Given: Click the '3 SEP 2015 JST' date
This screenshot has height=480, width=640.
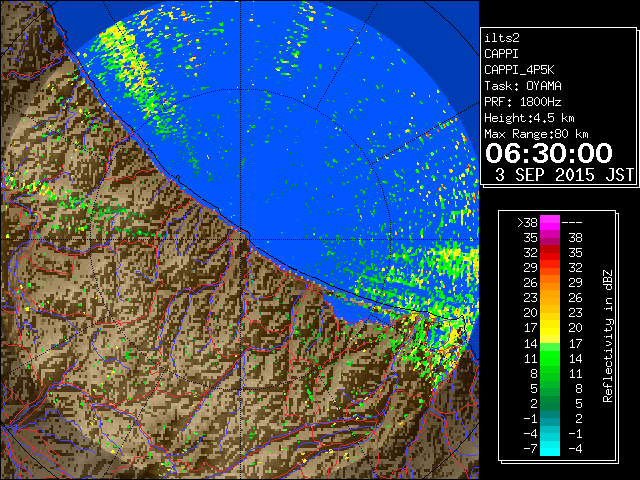Looking at the screenshot, I should [x=564, y=175].
